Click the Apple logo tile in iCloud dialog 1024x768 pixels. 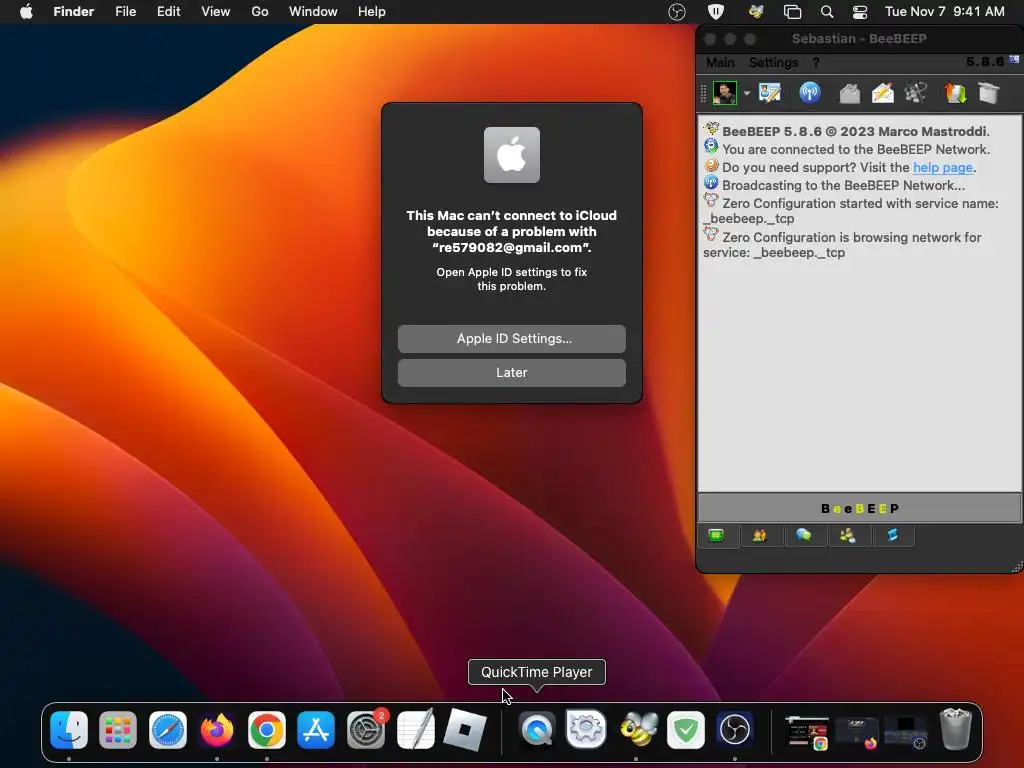[512, 155]
